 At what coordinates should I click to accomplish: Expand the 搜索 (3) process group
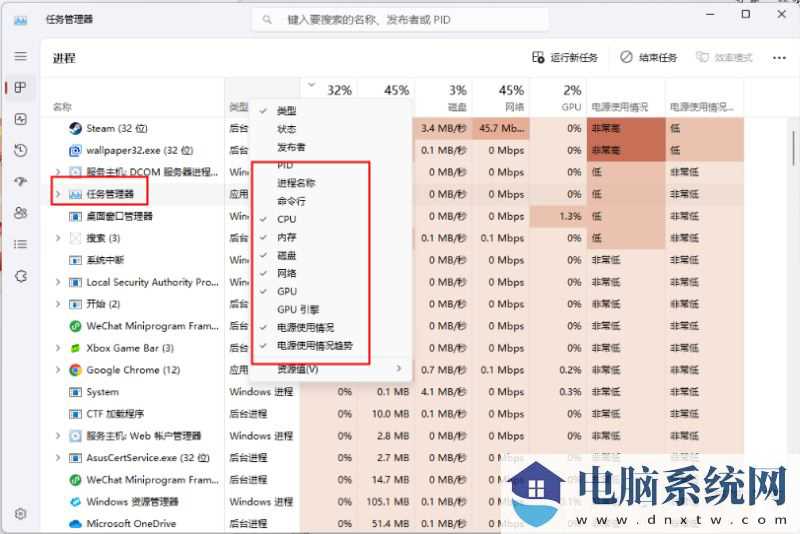pyautogui.click(x=58, y=238)
